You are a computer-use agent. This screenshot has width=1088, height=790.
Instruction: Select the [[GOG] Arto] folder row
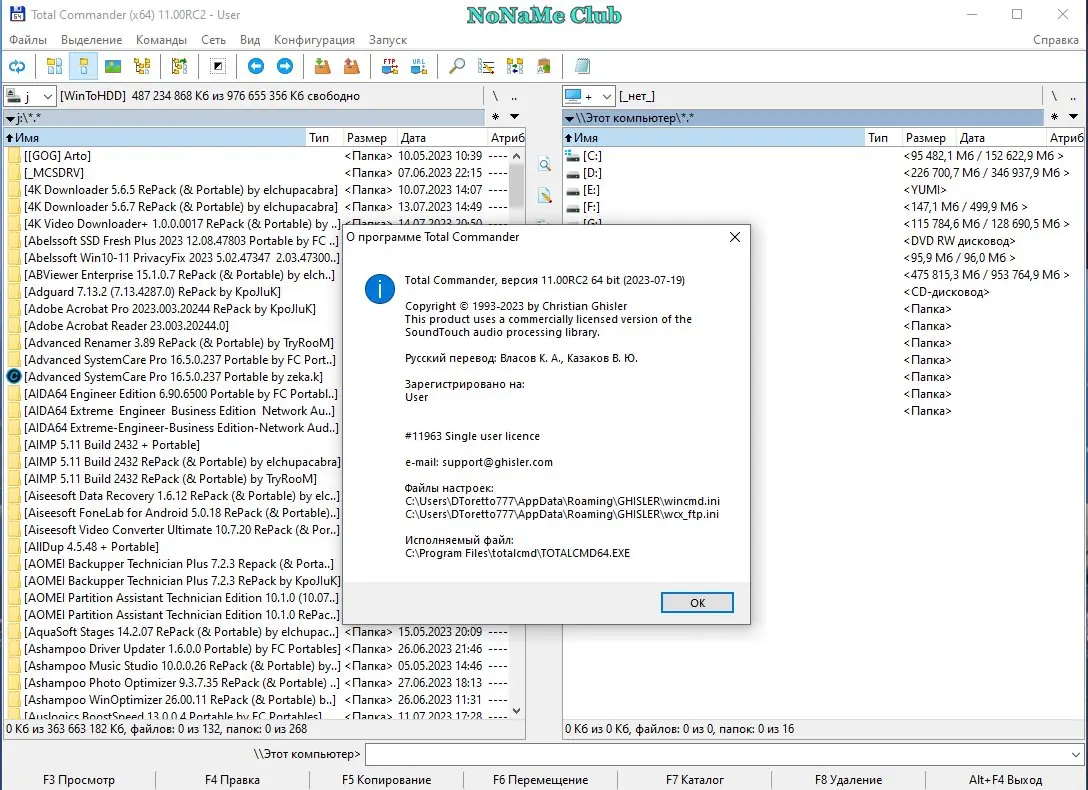[258, 155]
